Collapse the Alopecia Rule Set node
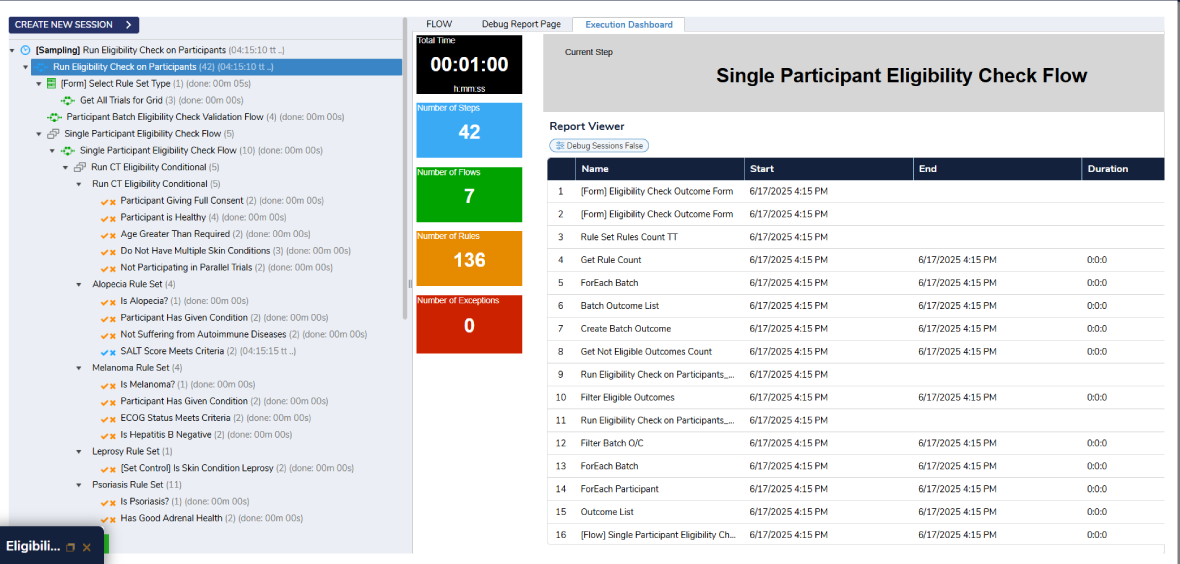This screenshot has width=1180, height=564. [x=80, y=285]
